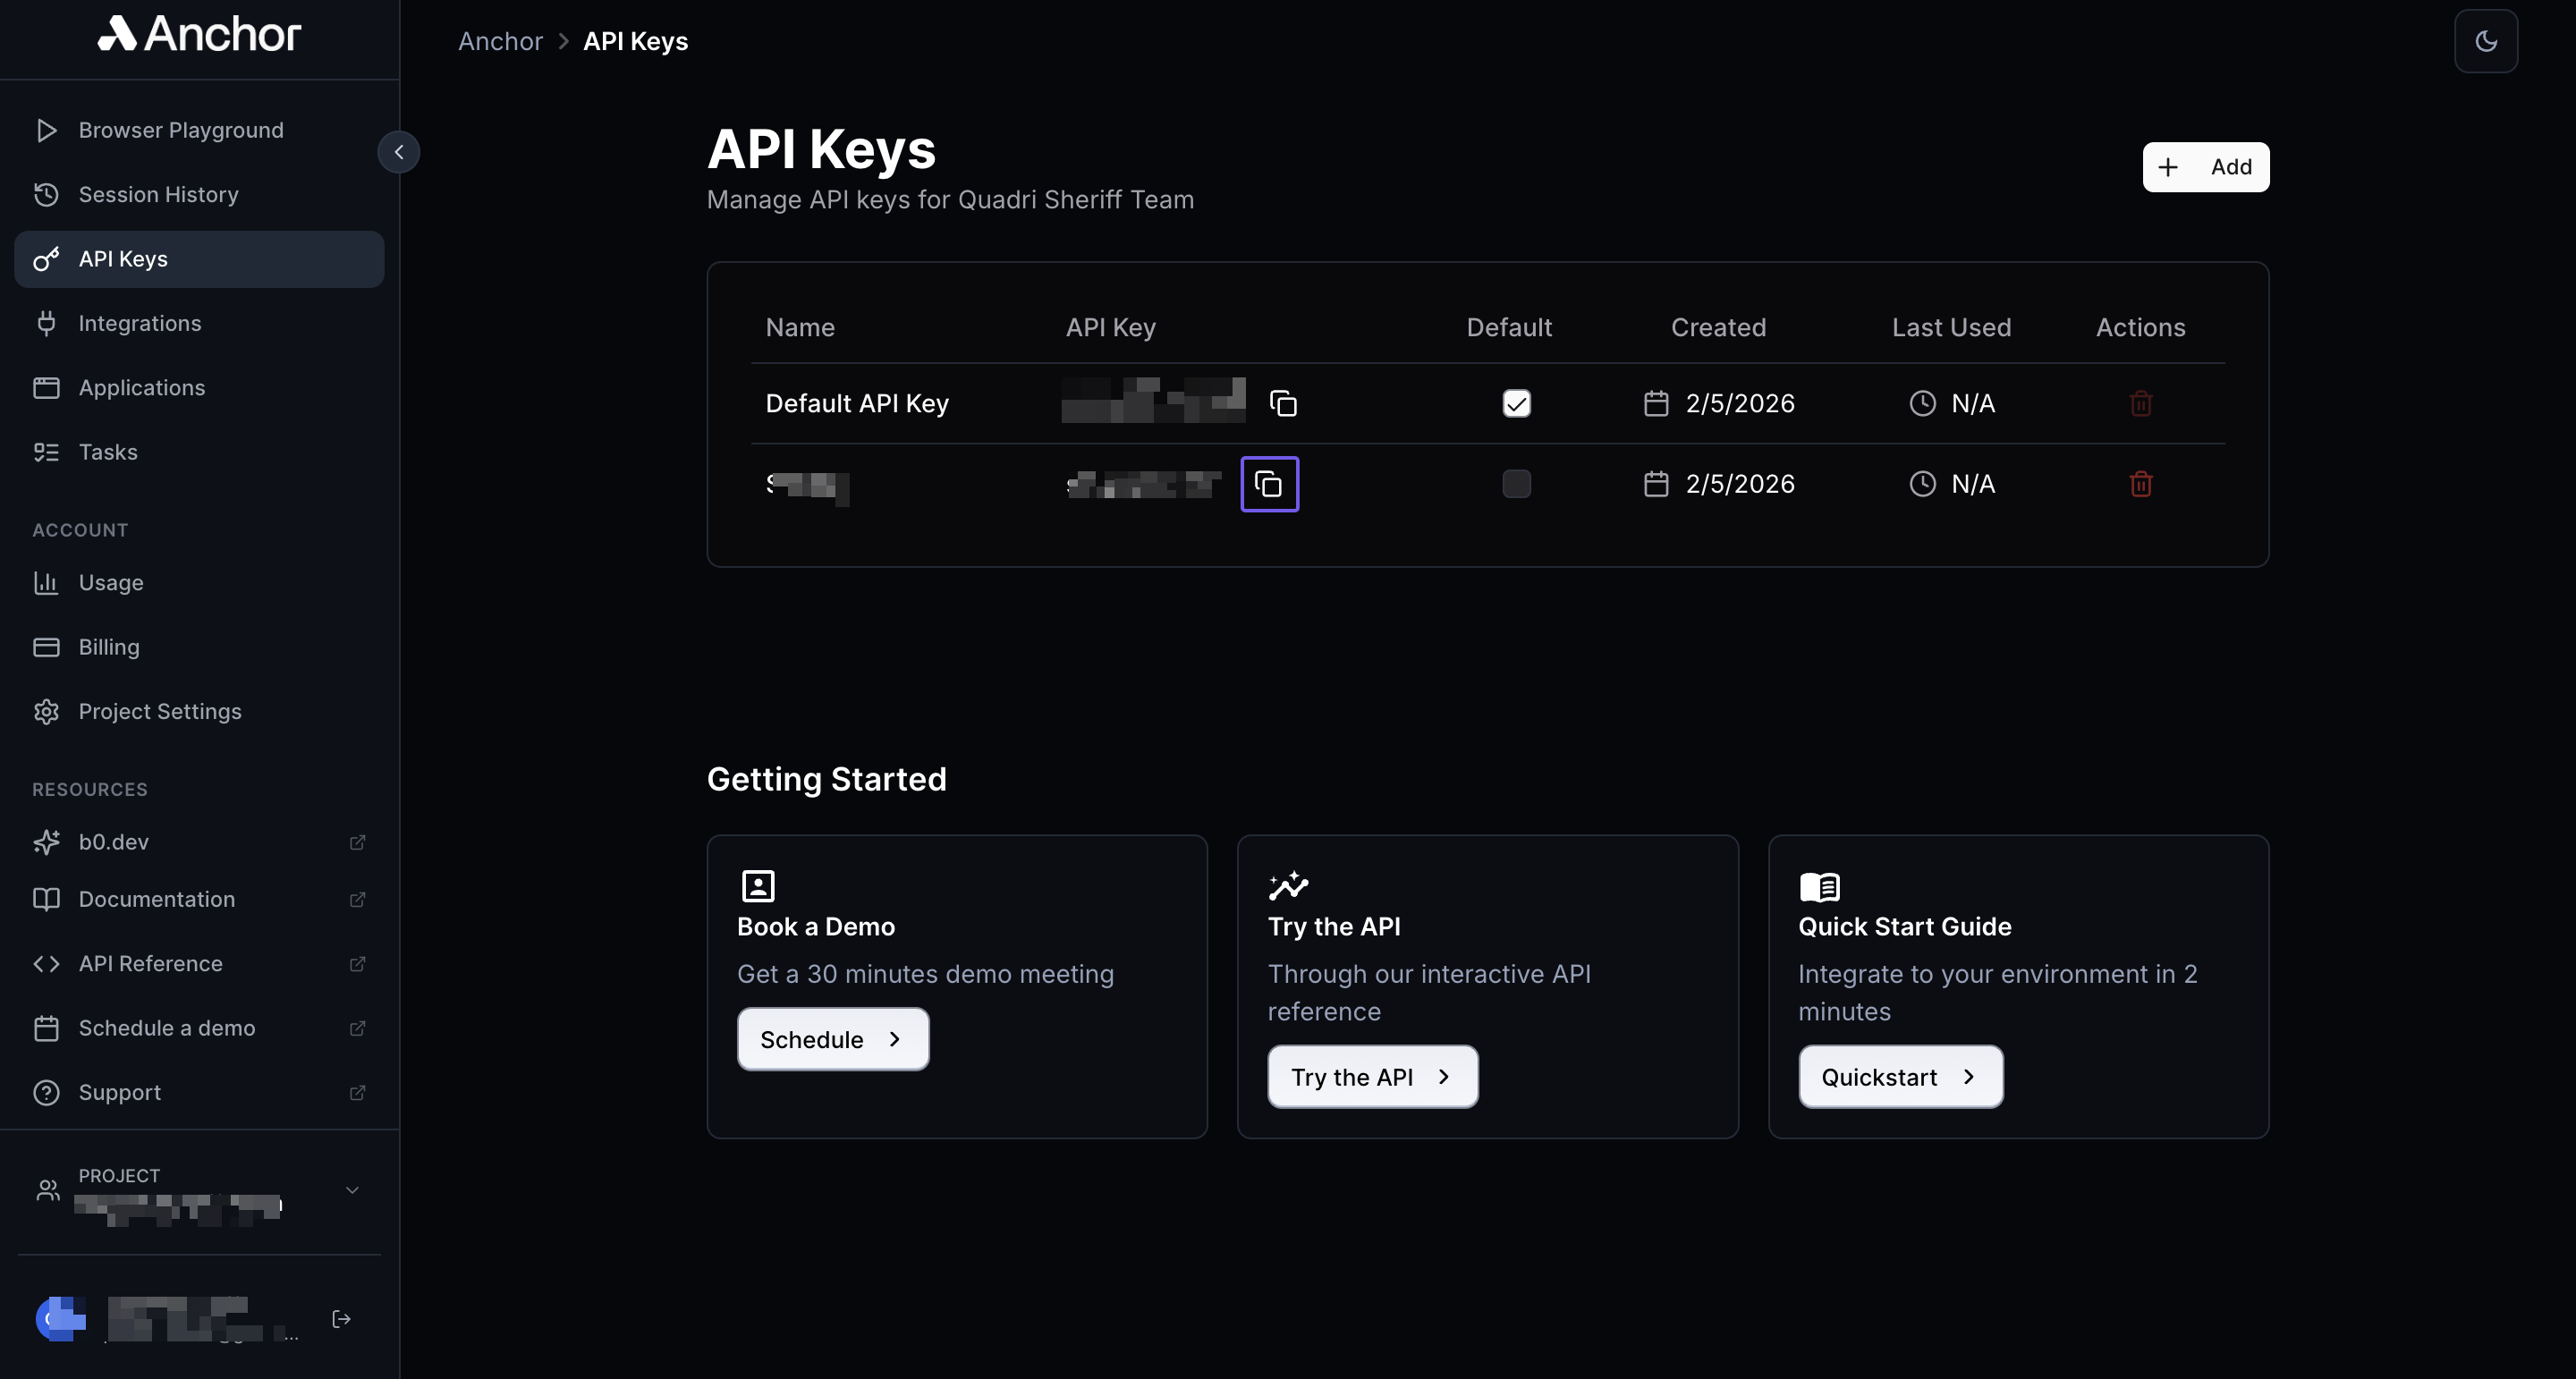This screenshot has height=1379, width=2576.
Task: Uncheck Default API Key default checkbox
Action: [x=1516, y=403]
